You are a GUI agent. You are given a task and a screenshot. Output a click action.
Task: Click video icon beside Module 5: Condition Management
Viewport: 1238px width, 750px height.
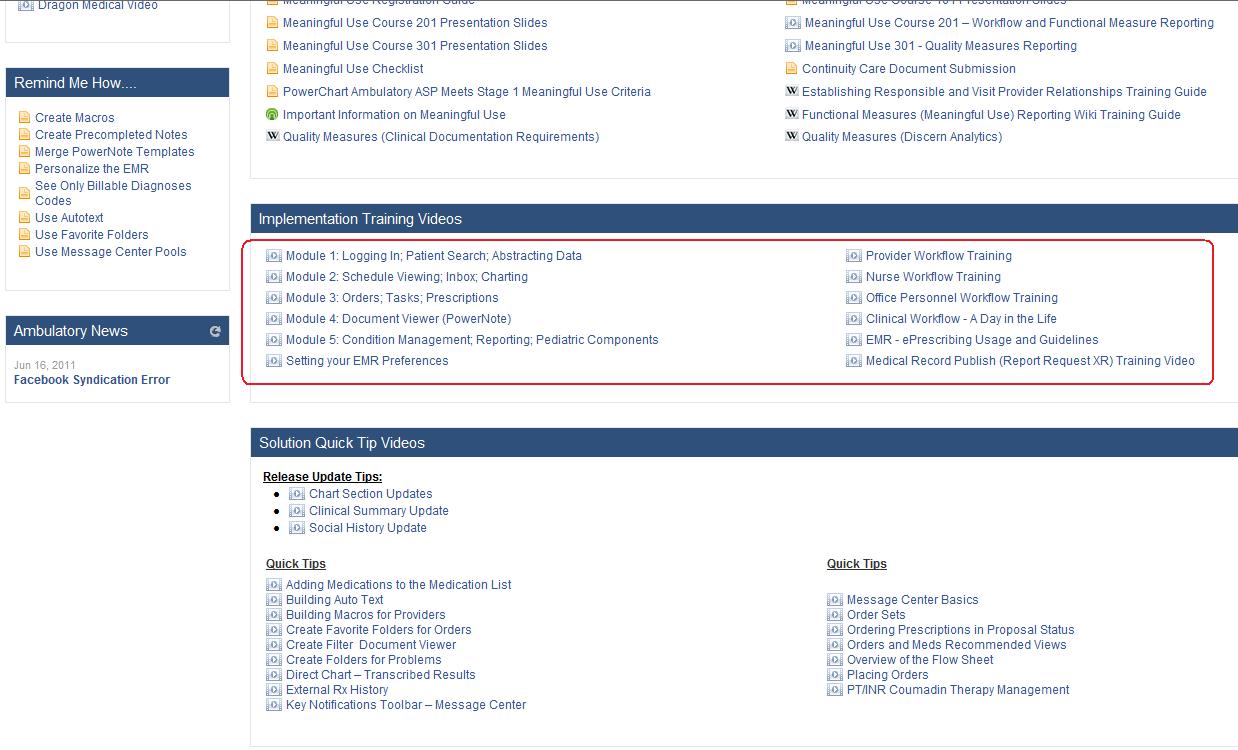coord(274,340)
